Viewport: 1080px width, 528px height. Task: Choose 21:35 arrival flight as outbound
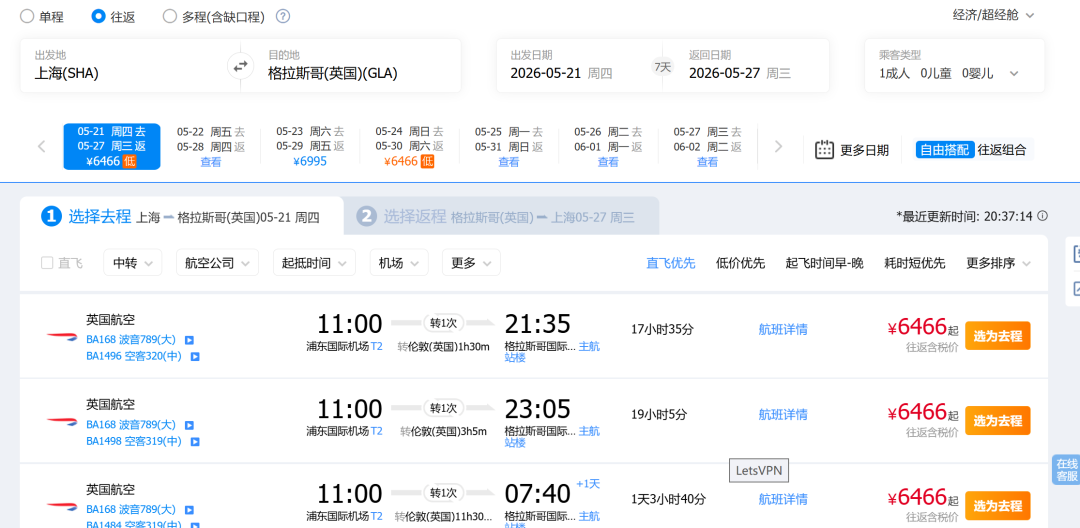coord(997,336)
